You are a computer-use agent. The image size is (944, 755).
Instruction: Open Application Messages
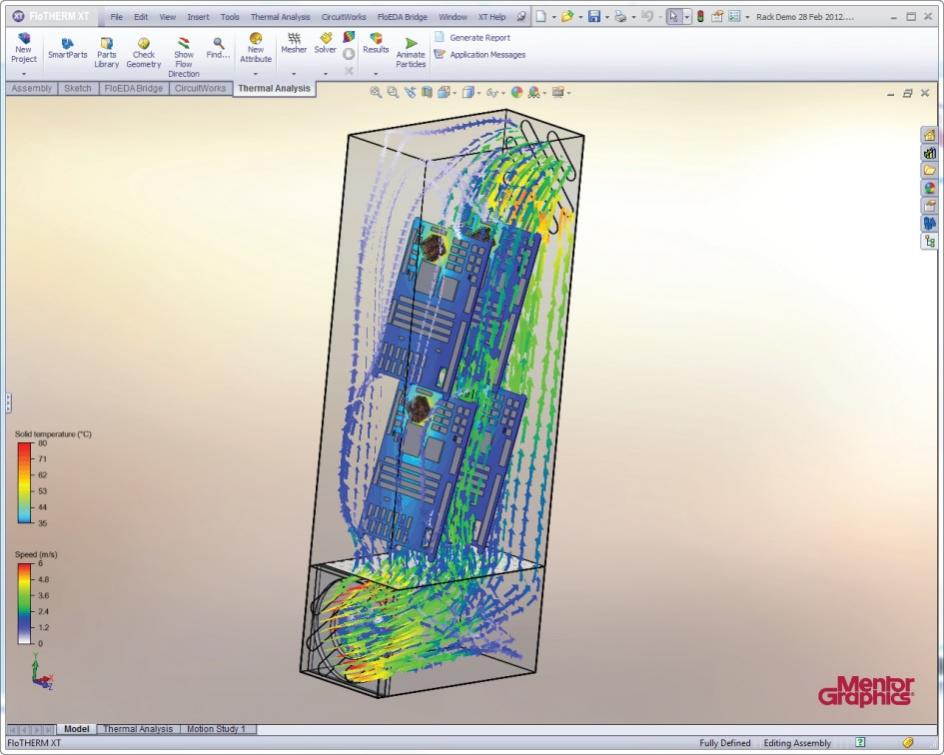(479, 54)
